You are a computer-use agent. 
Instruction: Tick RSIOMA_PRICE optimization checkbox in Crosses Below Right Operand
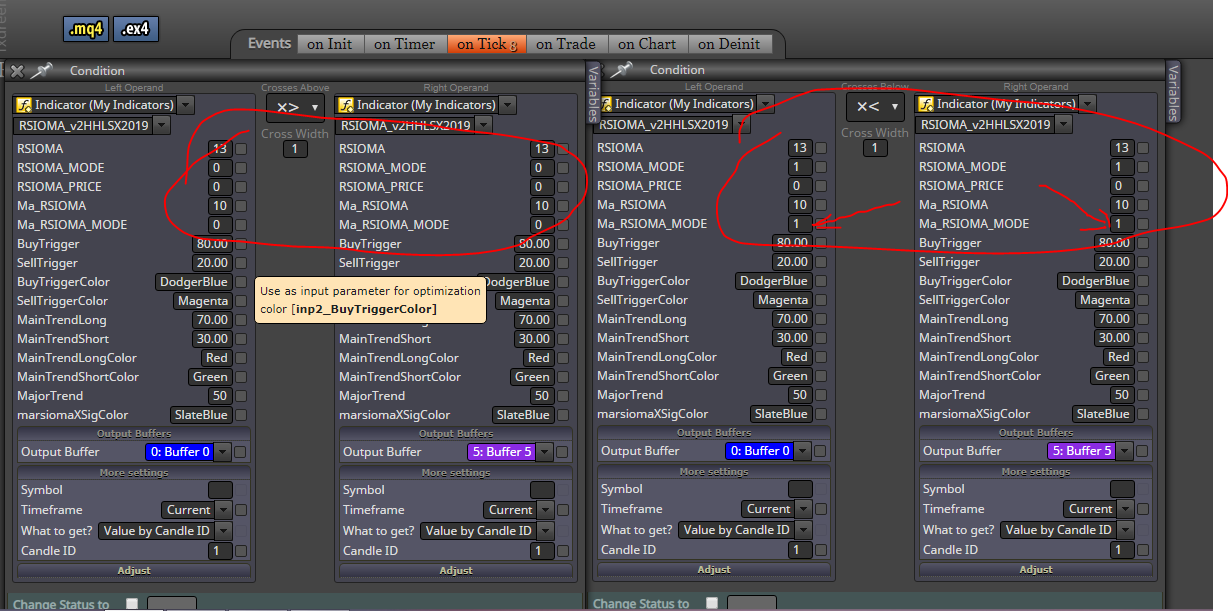pos(1143,186)
